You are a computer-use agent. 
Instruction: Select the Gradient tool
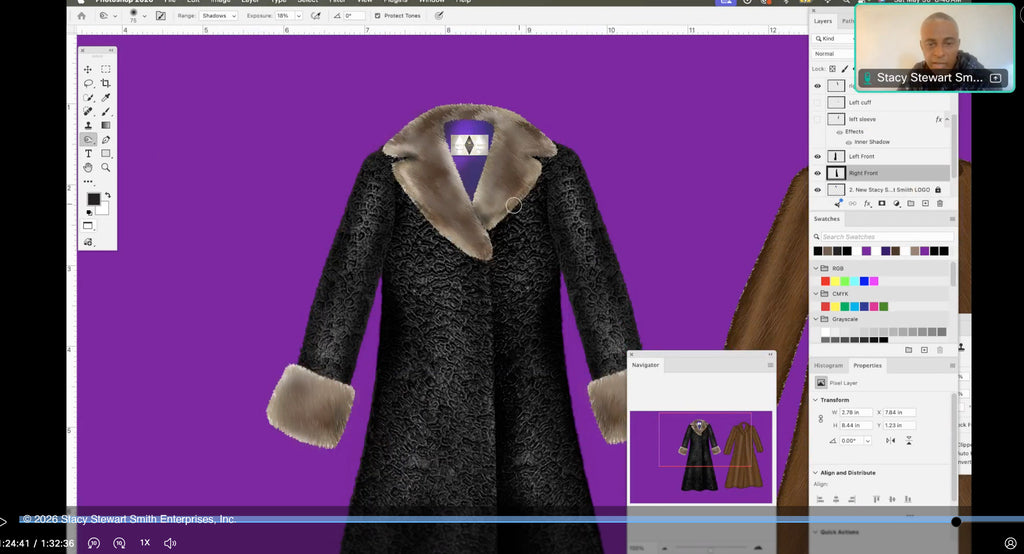[x=106, y=125]
